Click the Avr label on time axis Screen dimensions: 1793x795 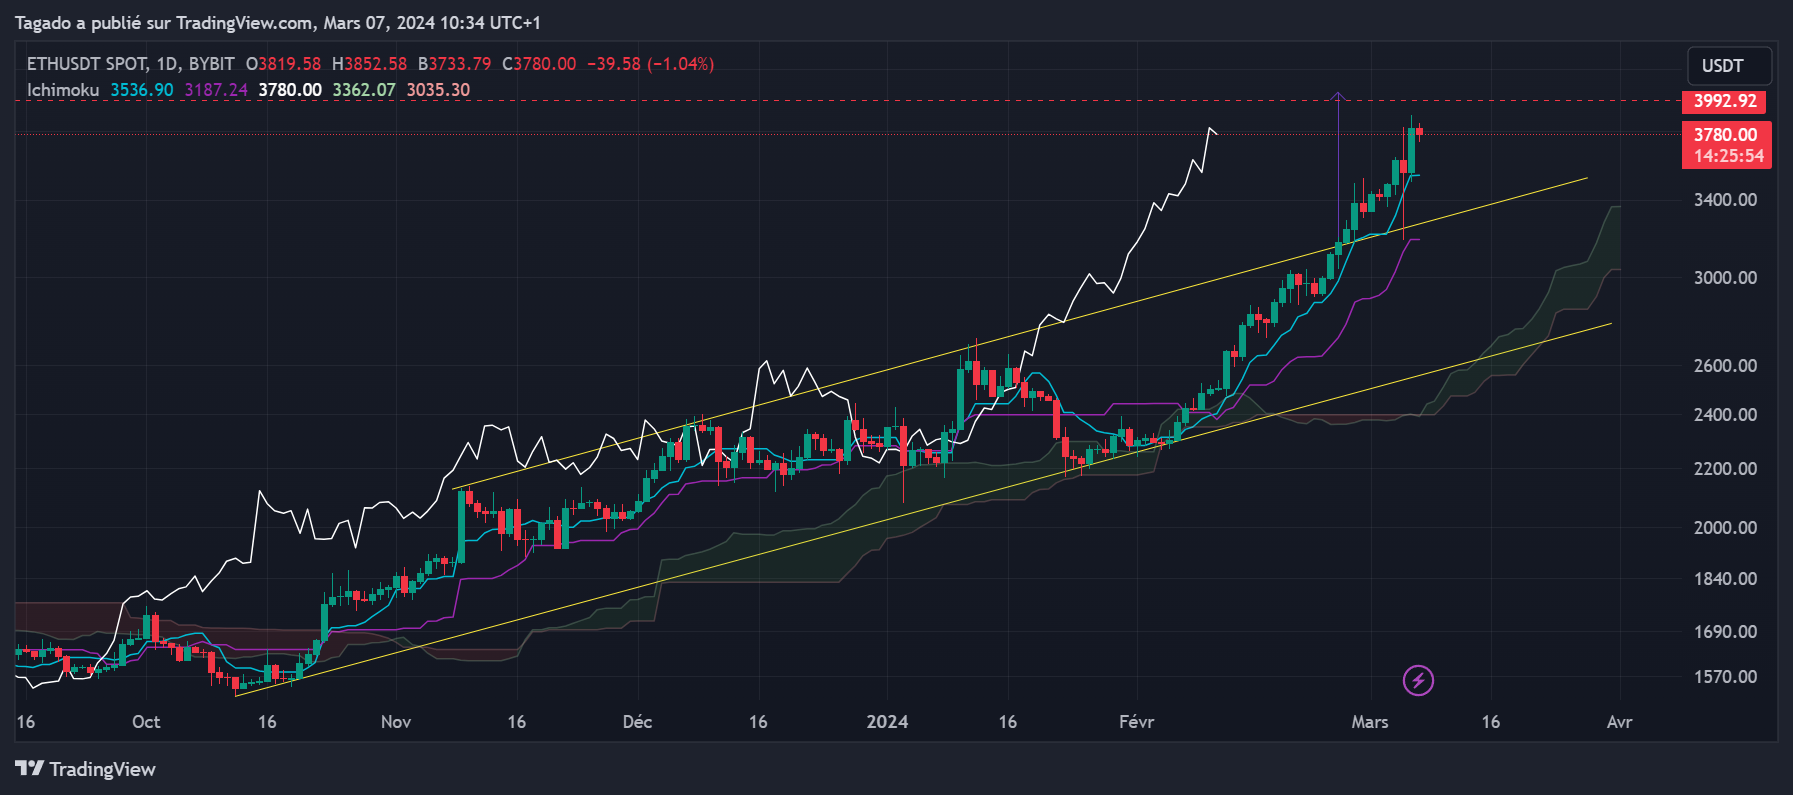pyautogui.click(x=1619, y=722)
